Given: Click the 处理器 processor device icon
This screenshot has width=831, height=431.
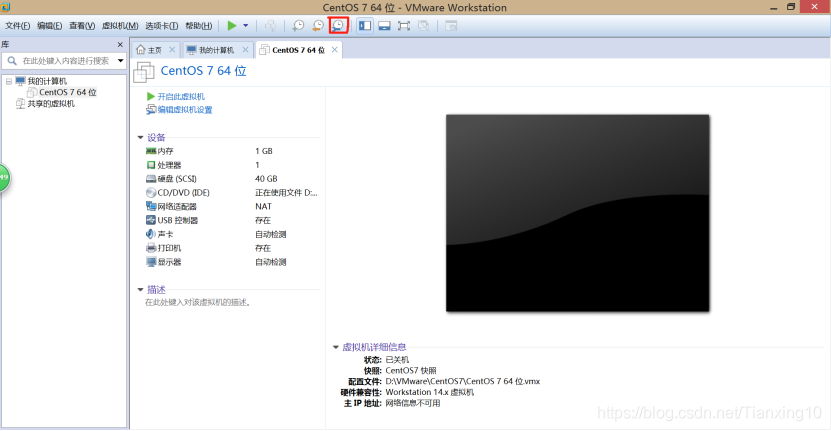Looking at the screenshot, I should [151, 165].
